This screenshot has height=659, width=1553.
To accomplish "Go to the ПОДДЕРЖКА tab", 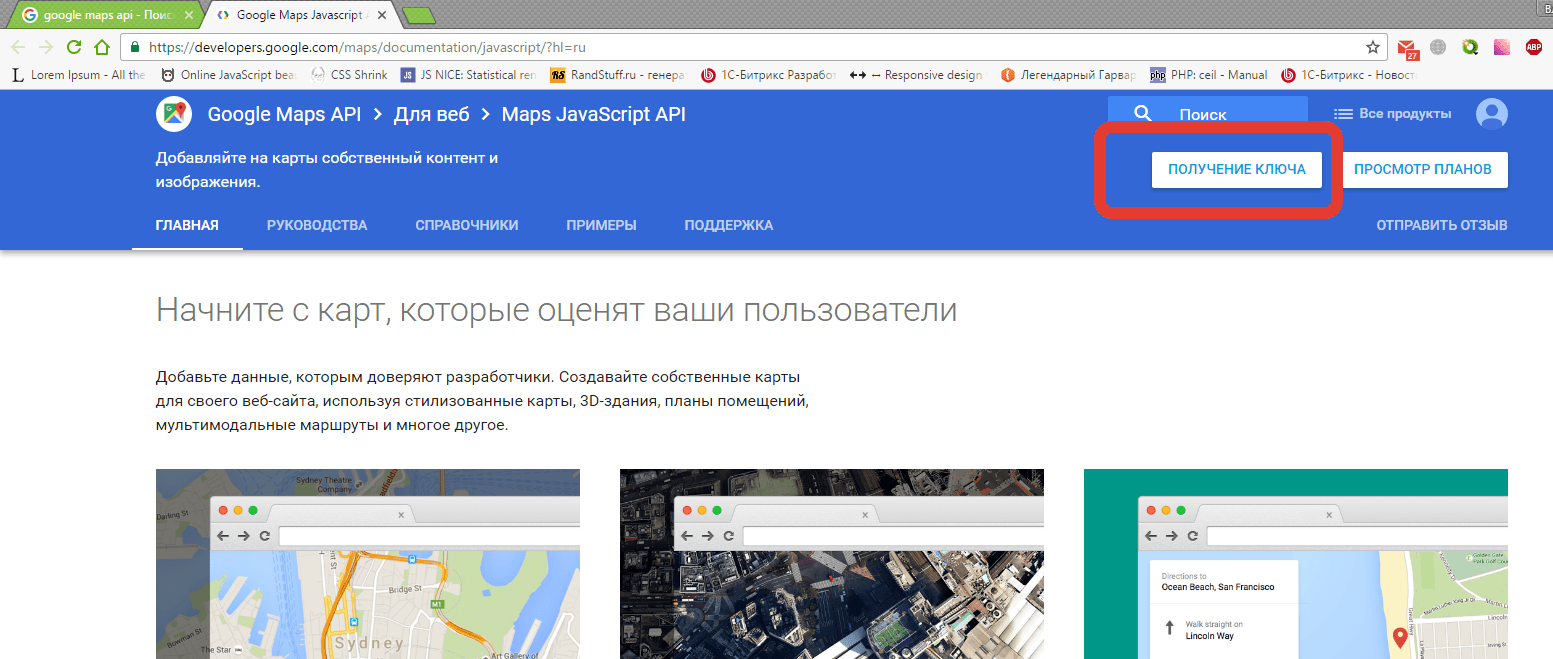I will [729, 225].
